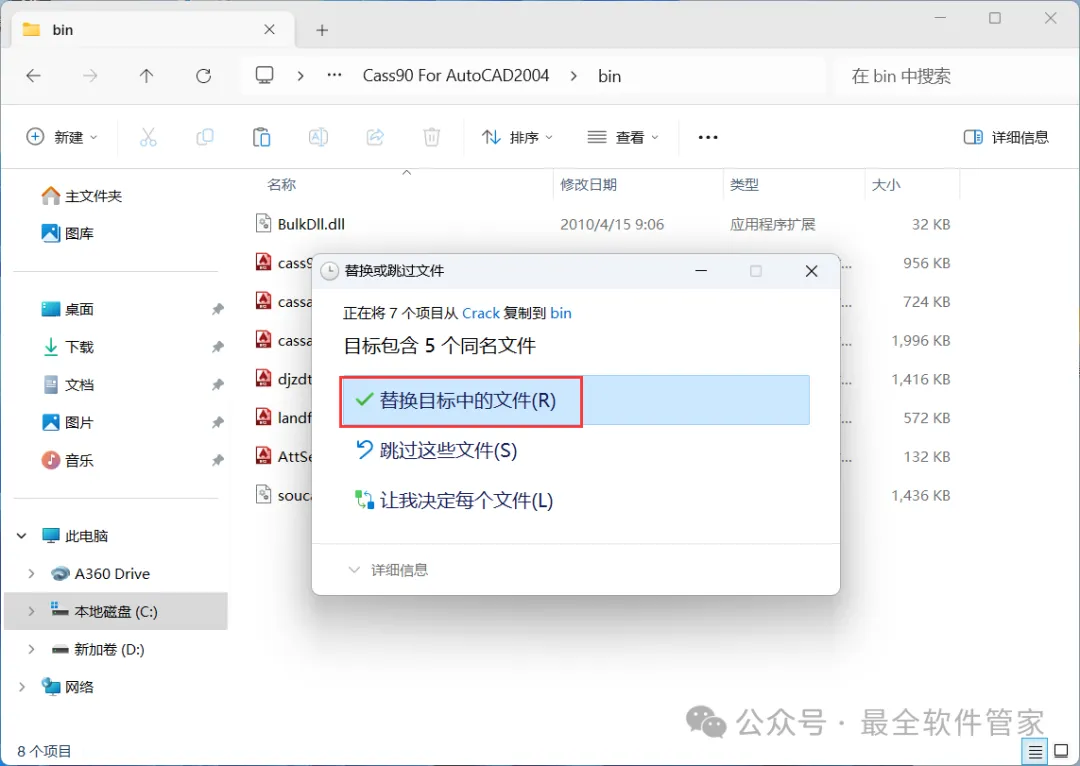This screenshot has width=1080, height=766.
Task: Select the BulkDll.dll file
Action: [x=311, y=224]
